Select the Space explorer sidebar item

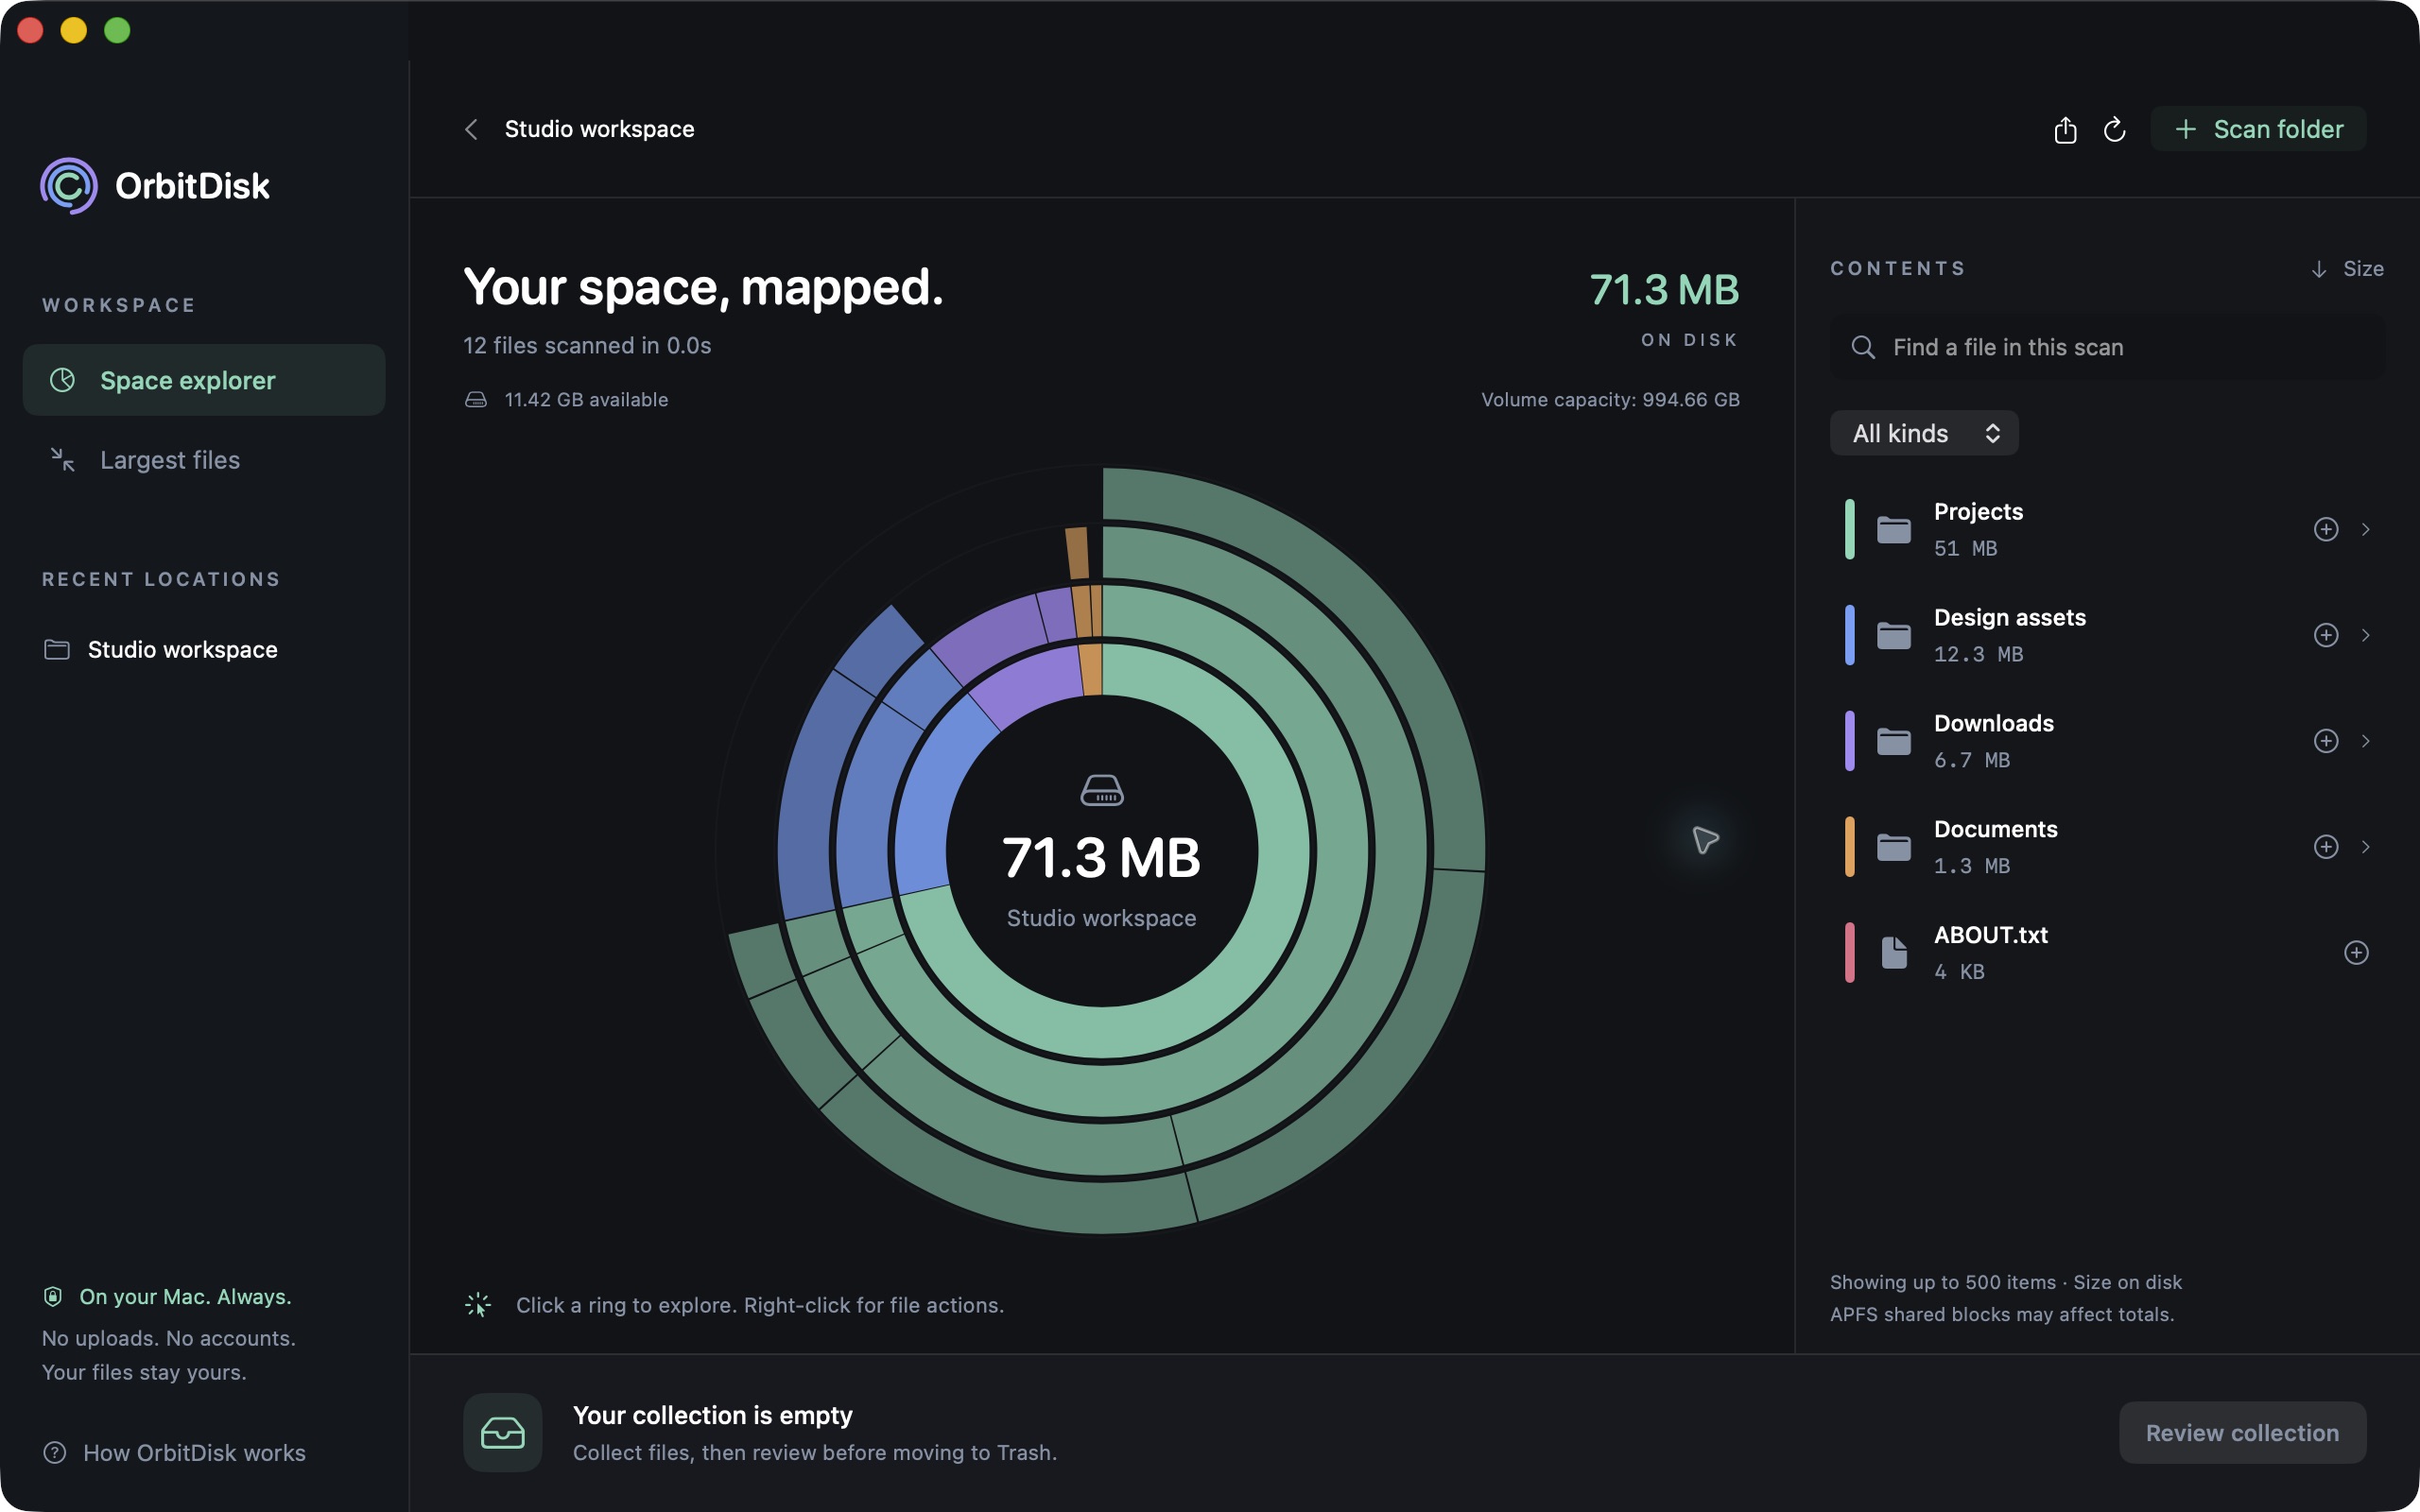tap(204, 380)
